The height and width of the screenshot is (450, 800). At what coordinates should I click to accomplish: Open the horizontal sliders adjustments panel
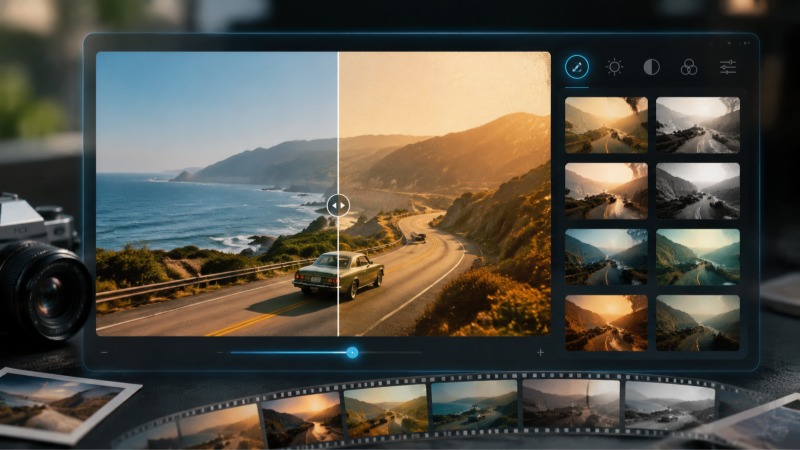728,67
